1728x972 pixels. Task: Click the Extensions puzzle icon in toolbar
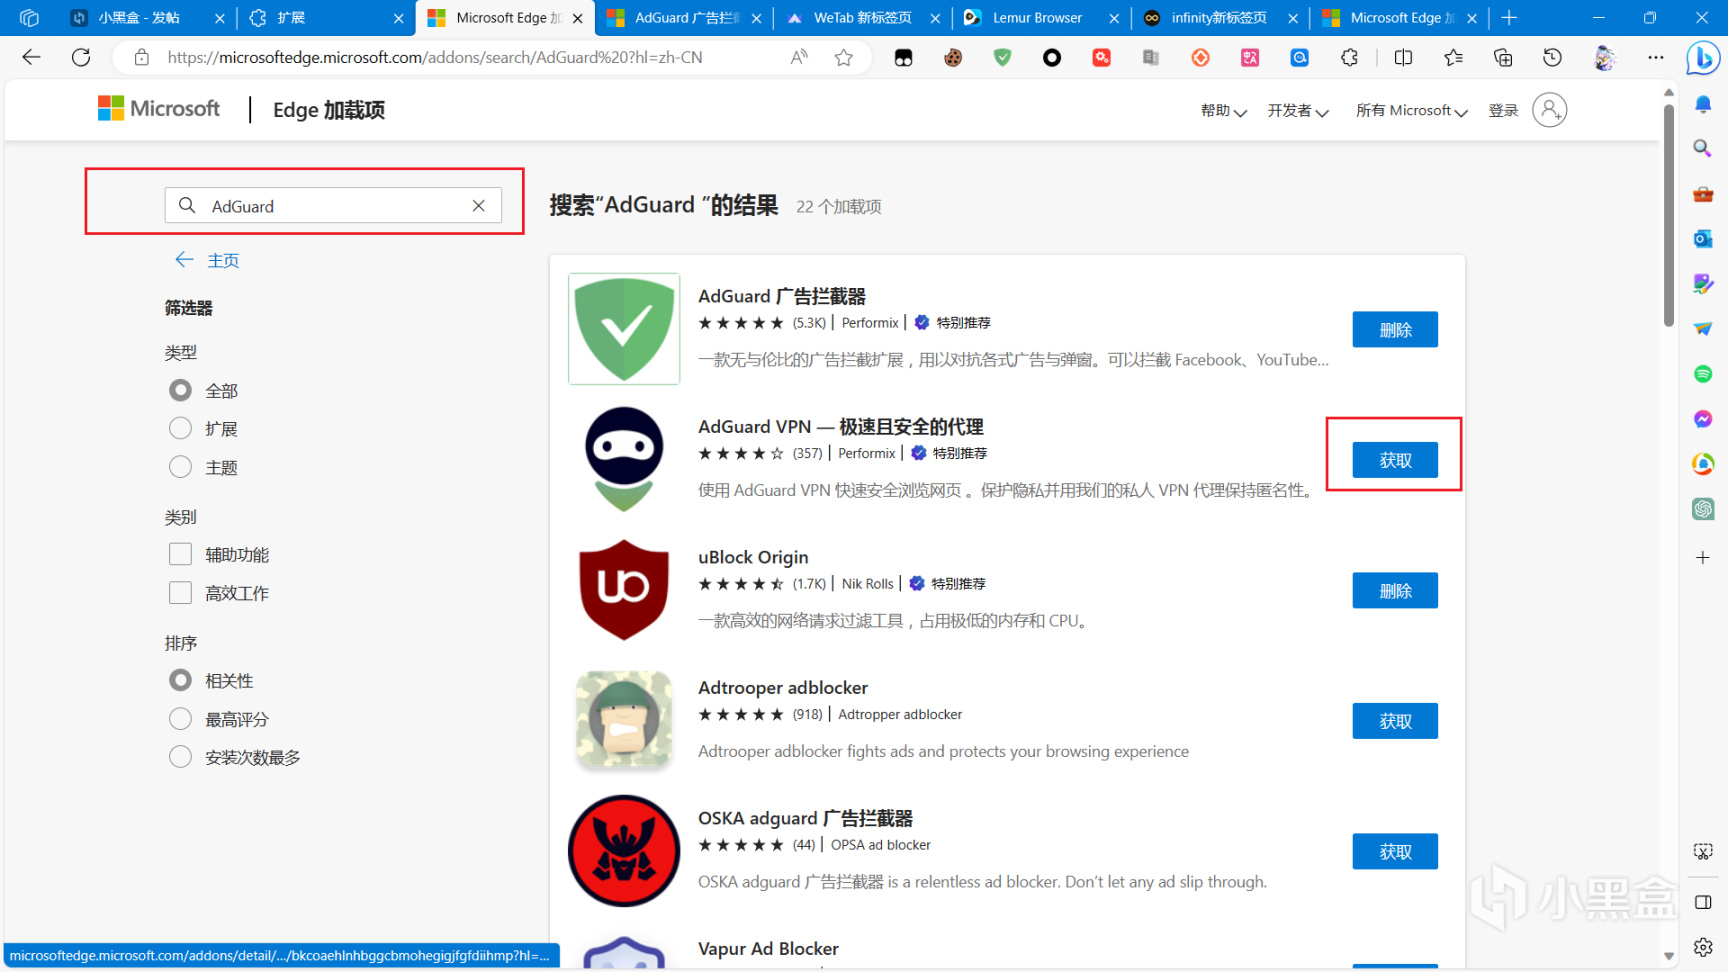[1349, 58]
